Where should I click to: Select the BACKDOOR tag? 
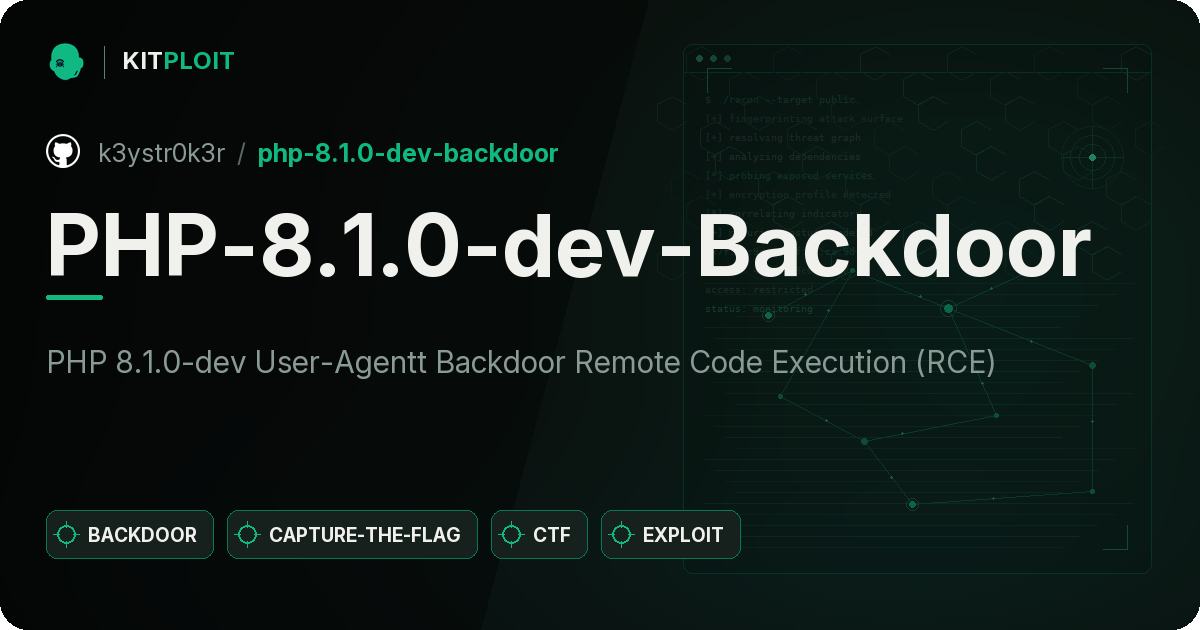click(130, 535)
